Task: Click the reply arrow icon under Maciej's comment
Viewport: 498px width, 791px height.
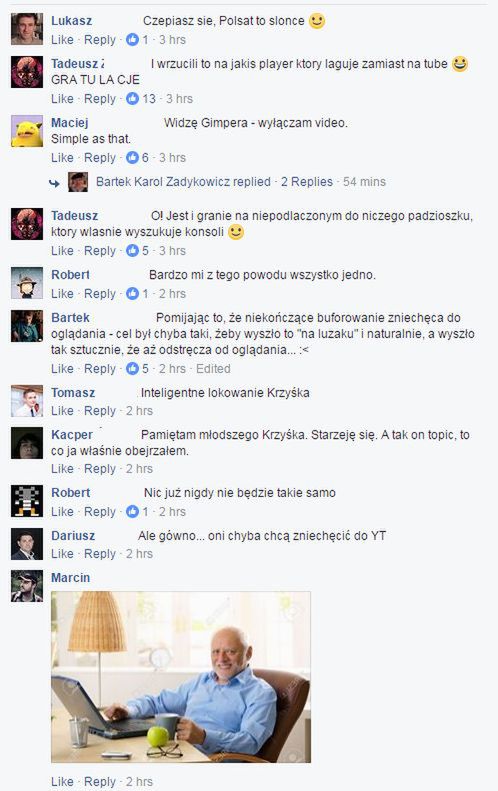Action: pyautogui.click(x=54, y=184)
